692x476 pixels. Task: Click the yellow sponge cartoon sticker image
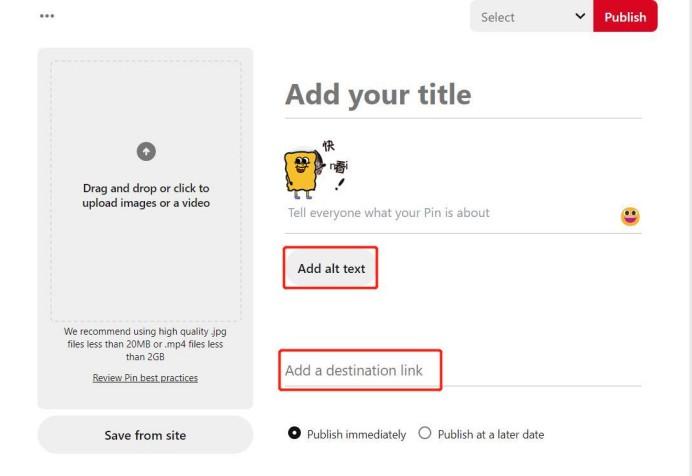pyautogui.click(x=316, y=169)
